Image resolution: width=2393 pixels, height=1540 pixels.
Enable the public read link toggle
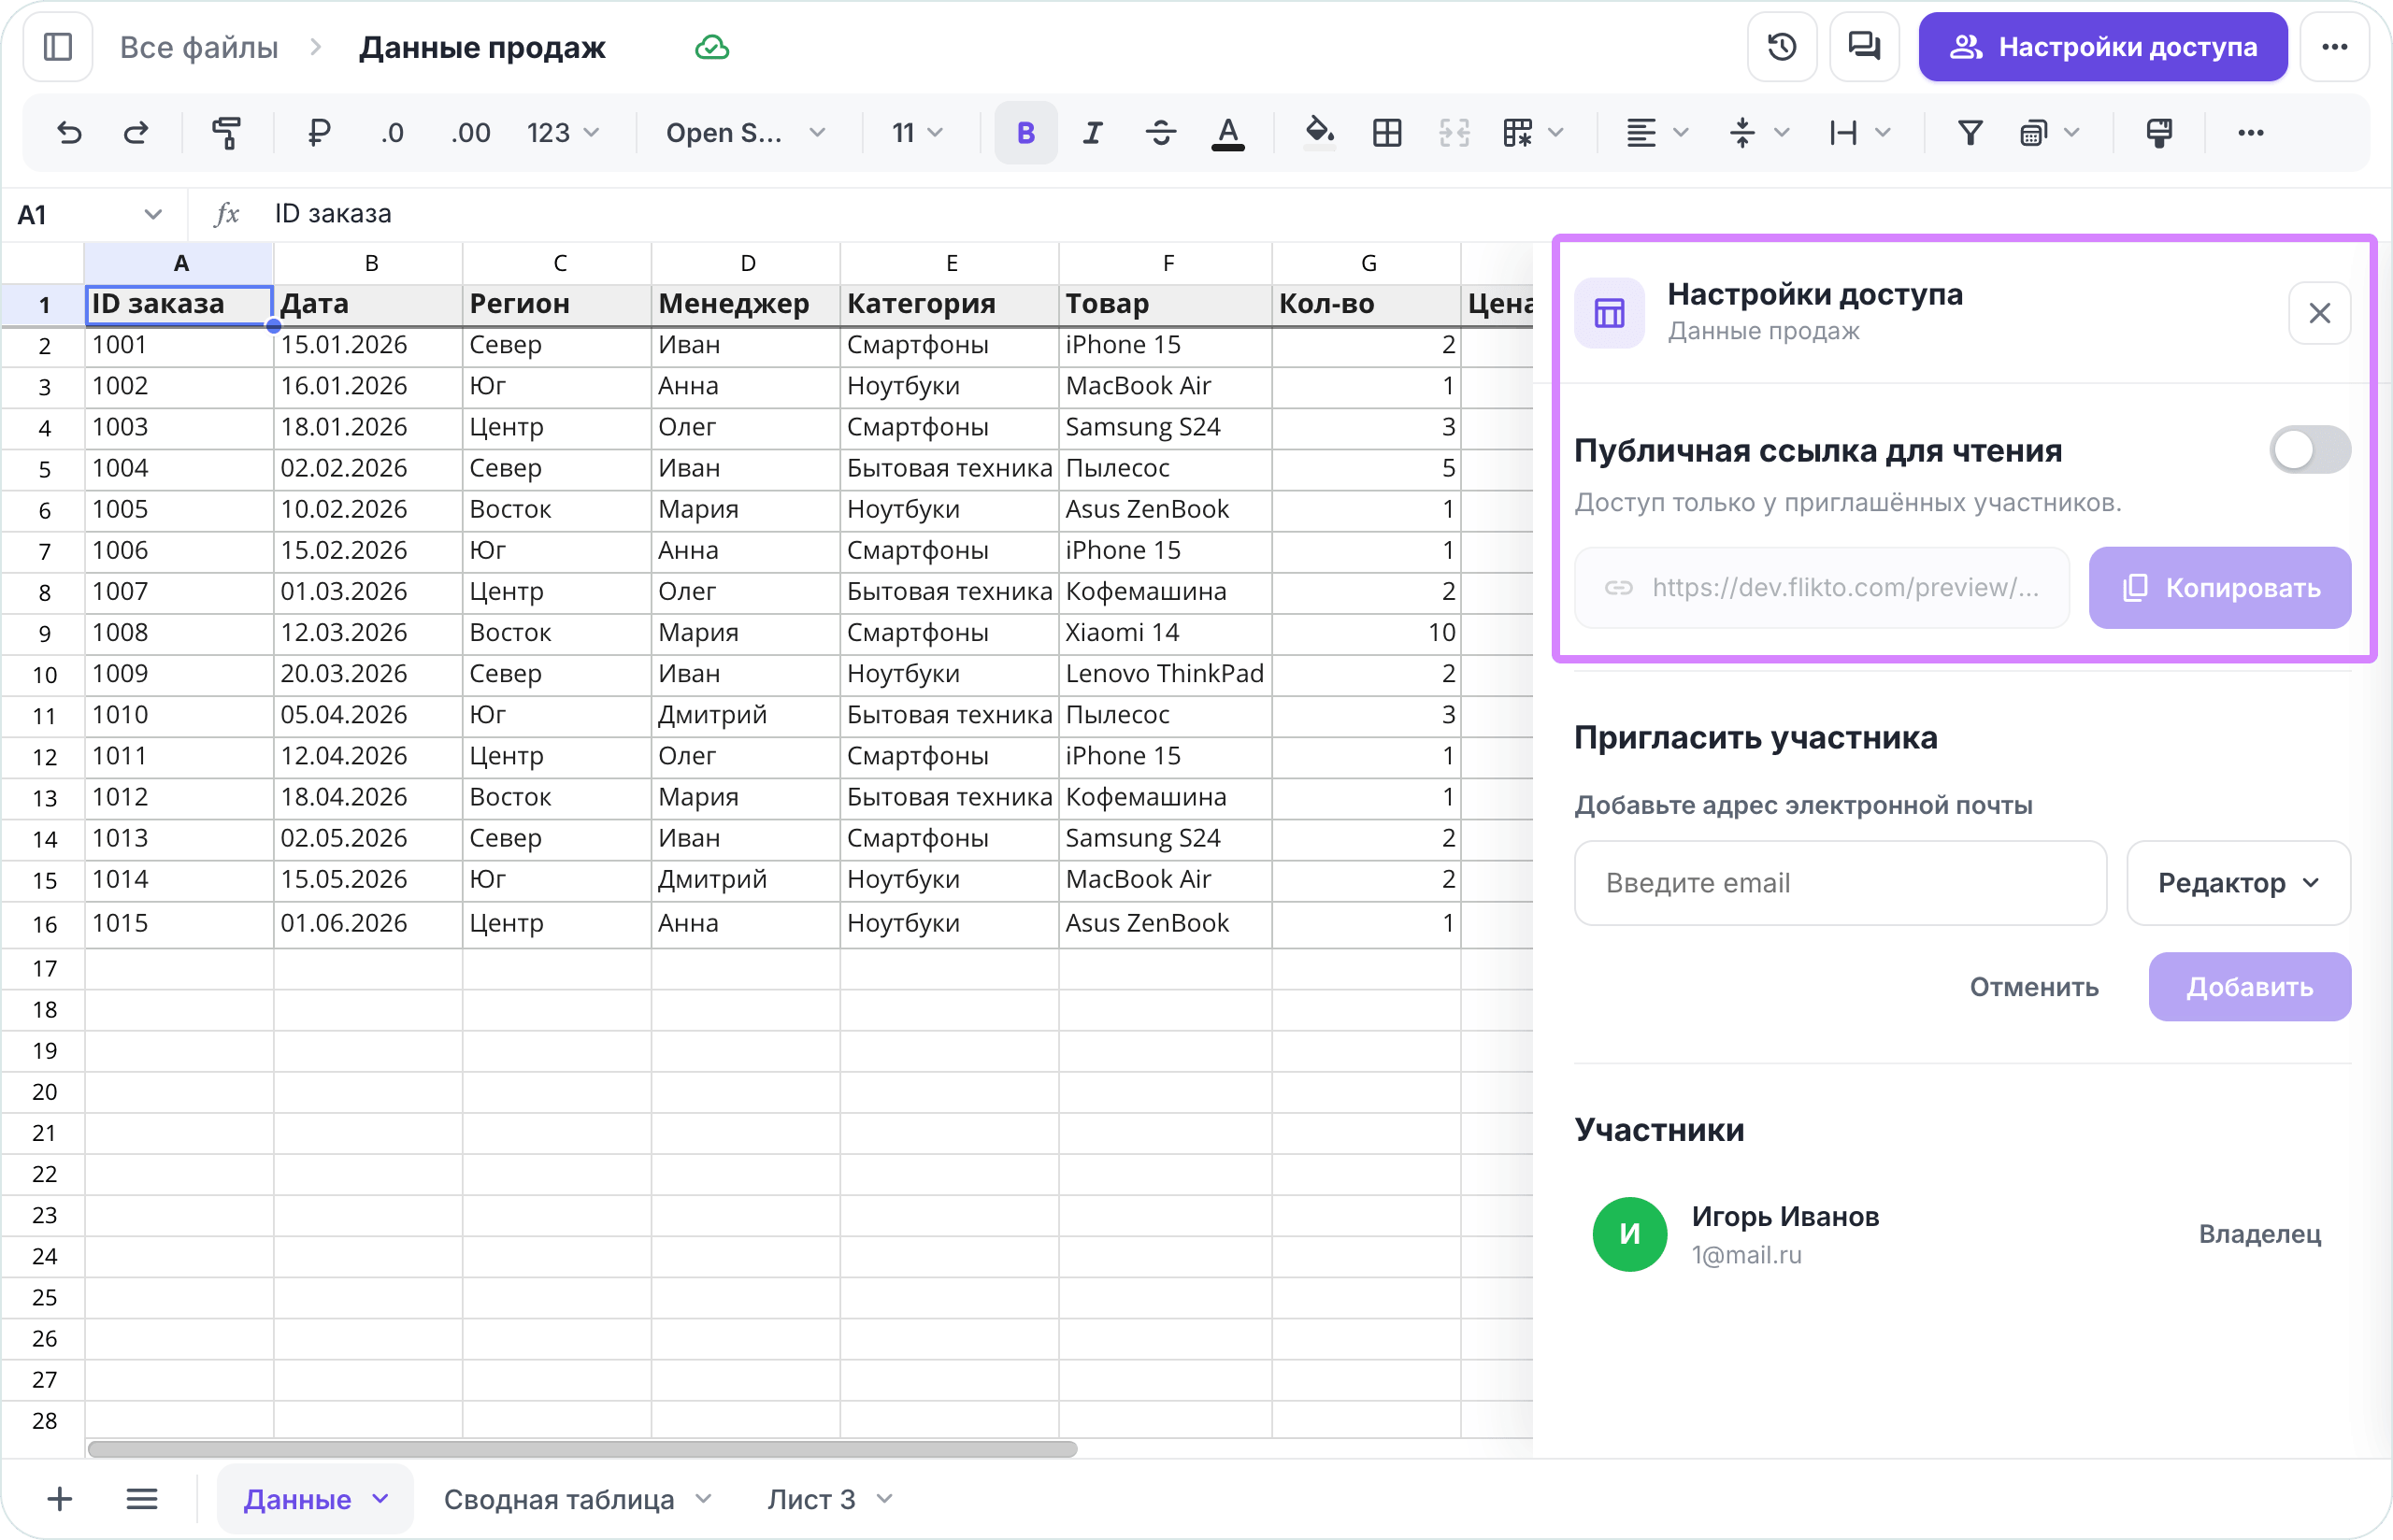(x=2309, y=450)
